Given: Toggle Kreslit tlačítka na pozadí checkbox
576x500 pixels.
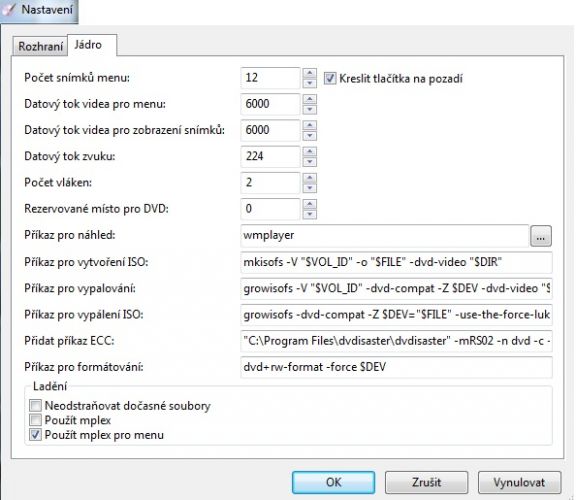Looking at the screenshot, I should [330, 78].
